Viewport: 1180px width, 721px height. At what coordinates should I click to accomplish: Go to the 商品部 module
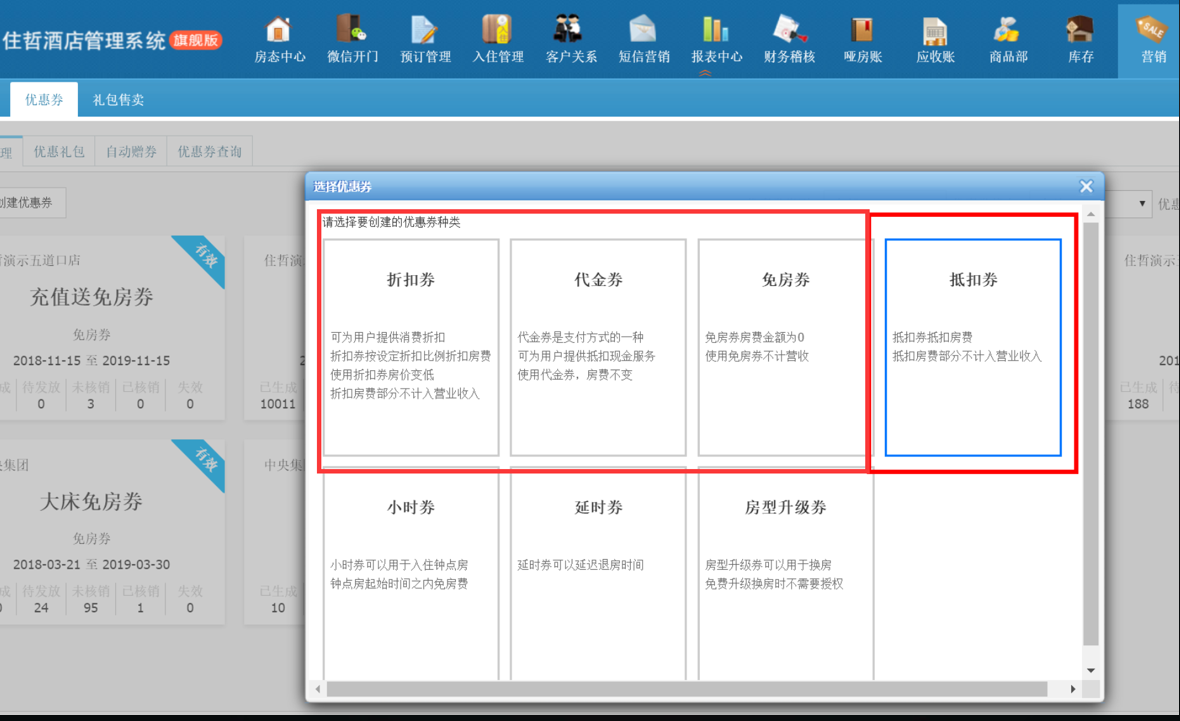tap(1008, 40)
